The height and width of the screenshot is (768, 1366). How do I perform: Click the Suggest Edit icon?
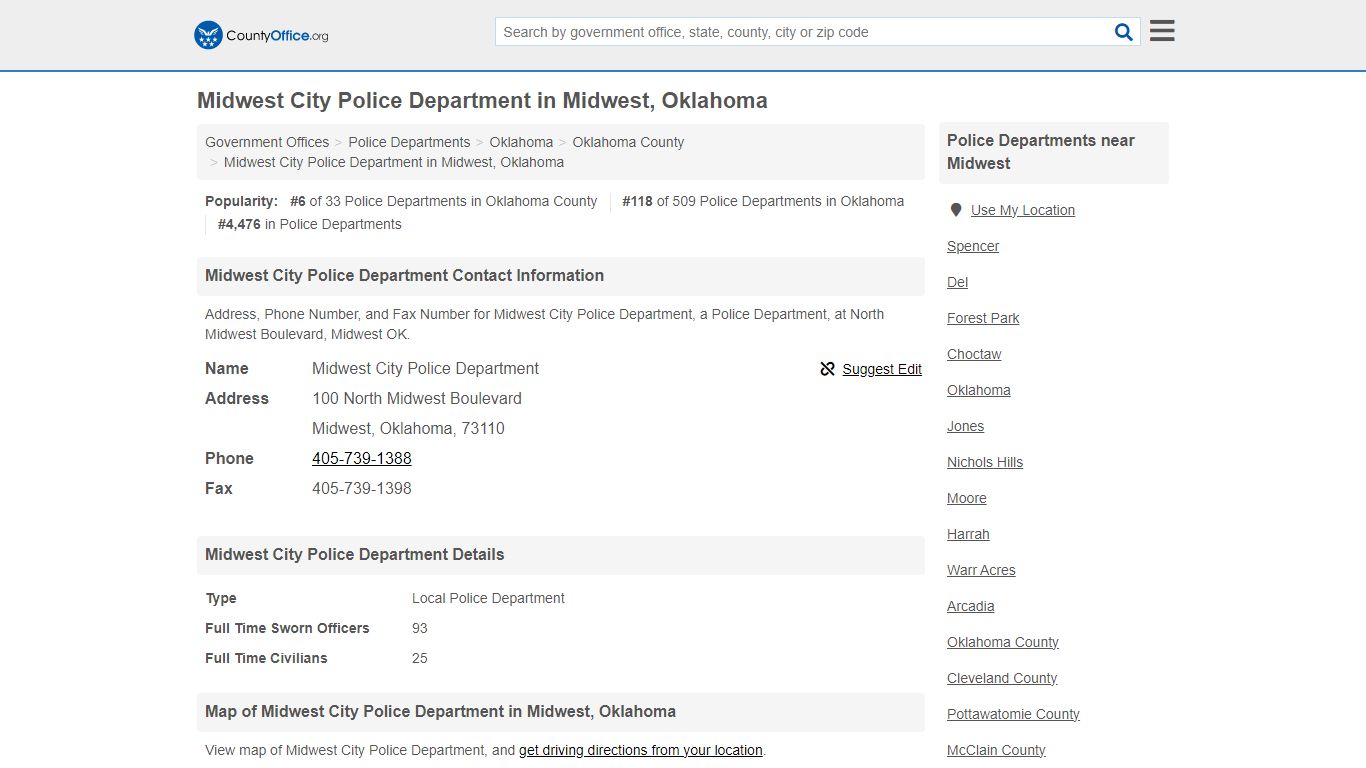[827, 369]
